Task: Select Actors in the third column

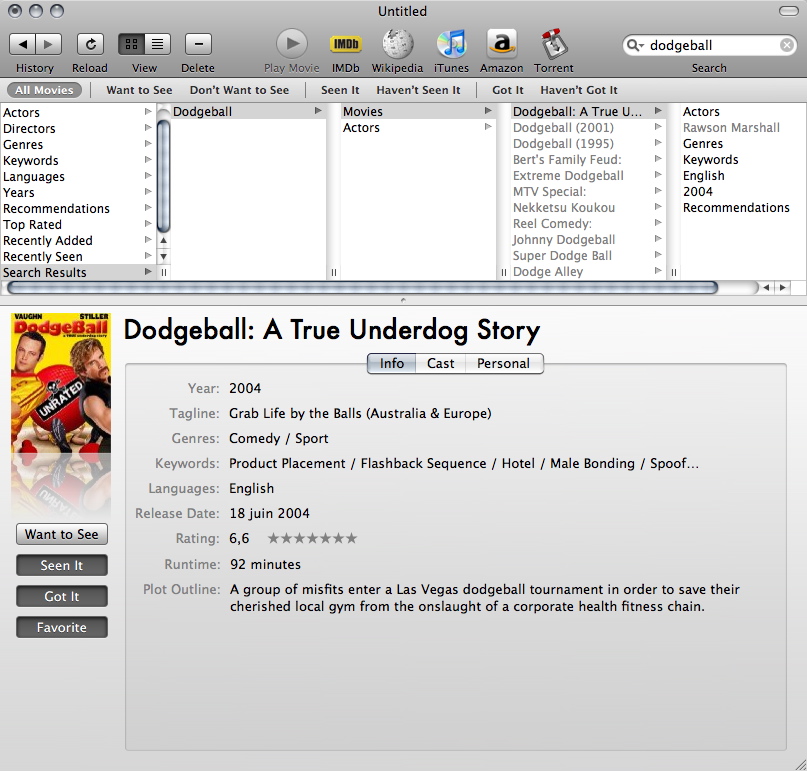Action: (418, 127)
